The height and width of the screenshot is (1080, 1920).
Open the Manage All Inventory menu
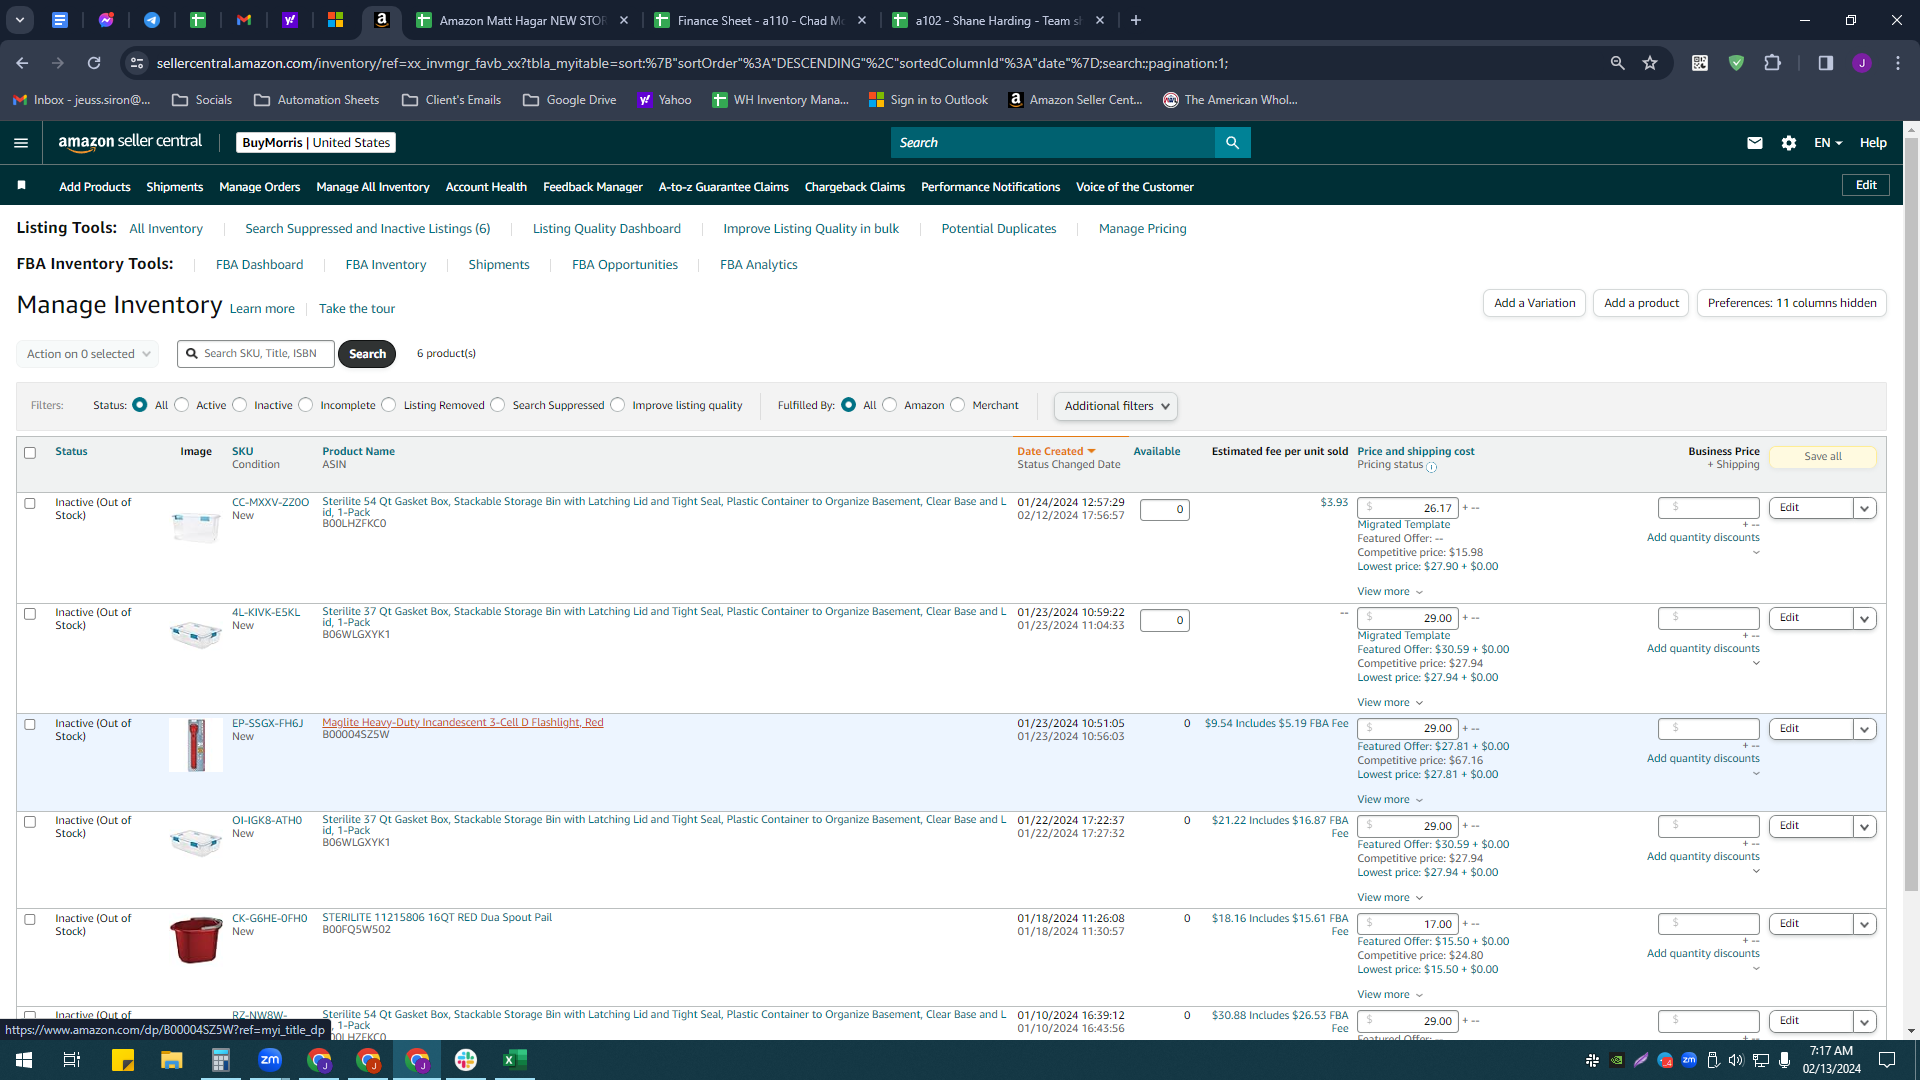pos(373,187)
